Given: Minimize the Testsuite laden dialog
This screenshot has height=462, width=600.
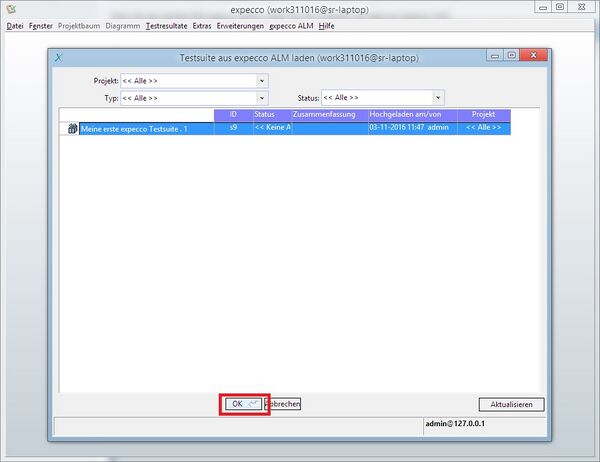Looking at the screenshot, I should point(494,56).
